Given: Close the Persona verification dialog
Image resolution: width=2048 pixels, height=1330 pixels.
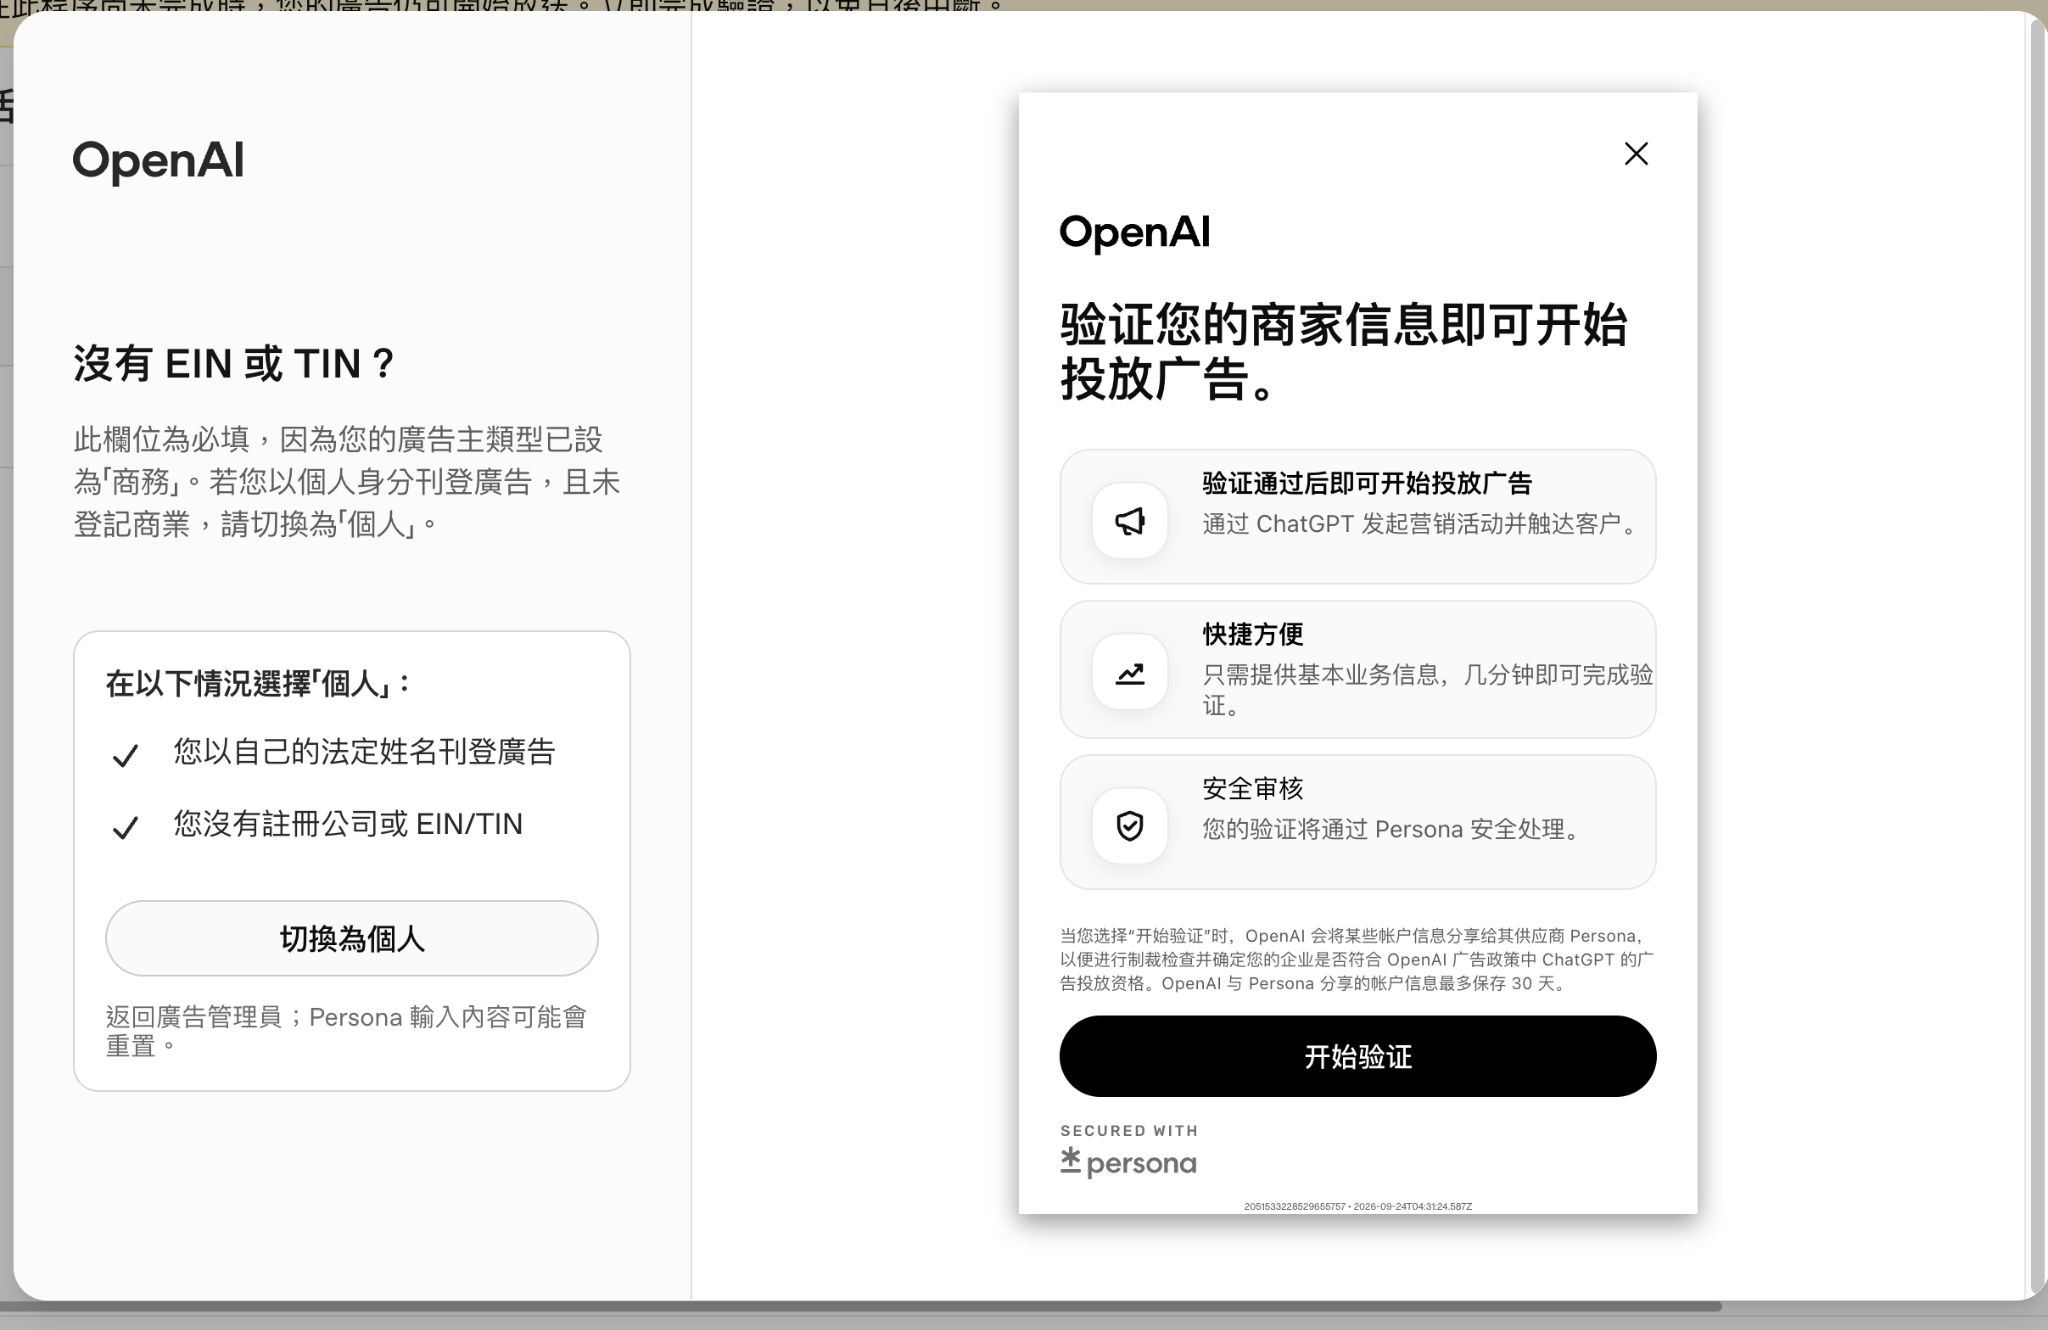Looking at the screenshot, I should [1636, 153].
